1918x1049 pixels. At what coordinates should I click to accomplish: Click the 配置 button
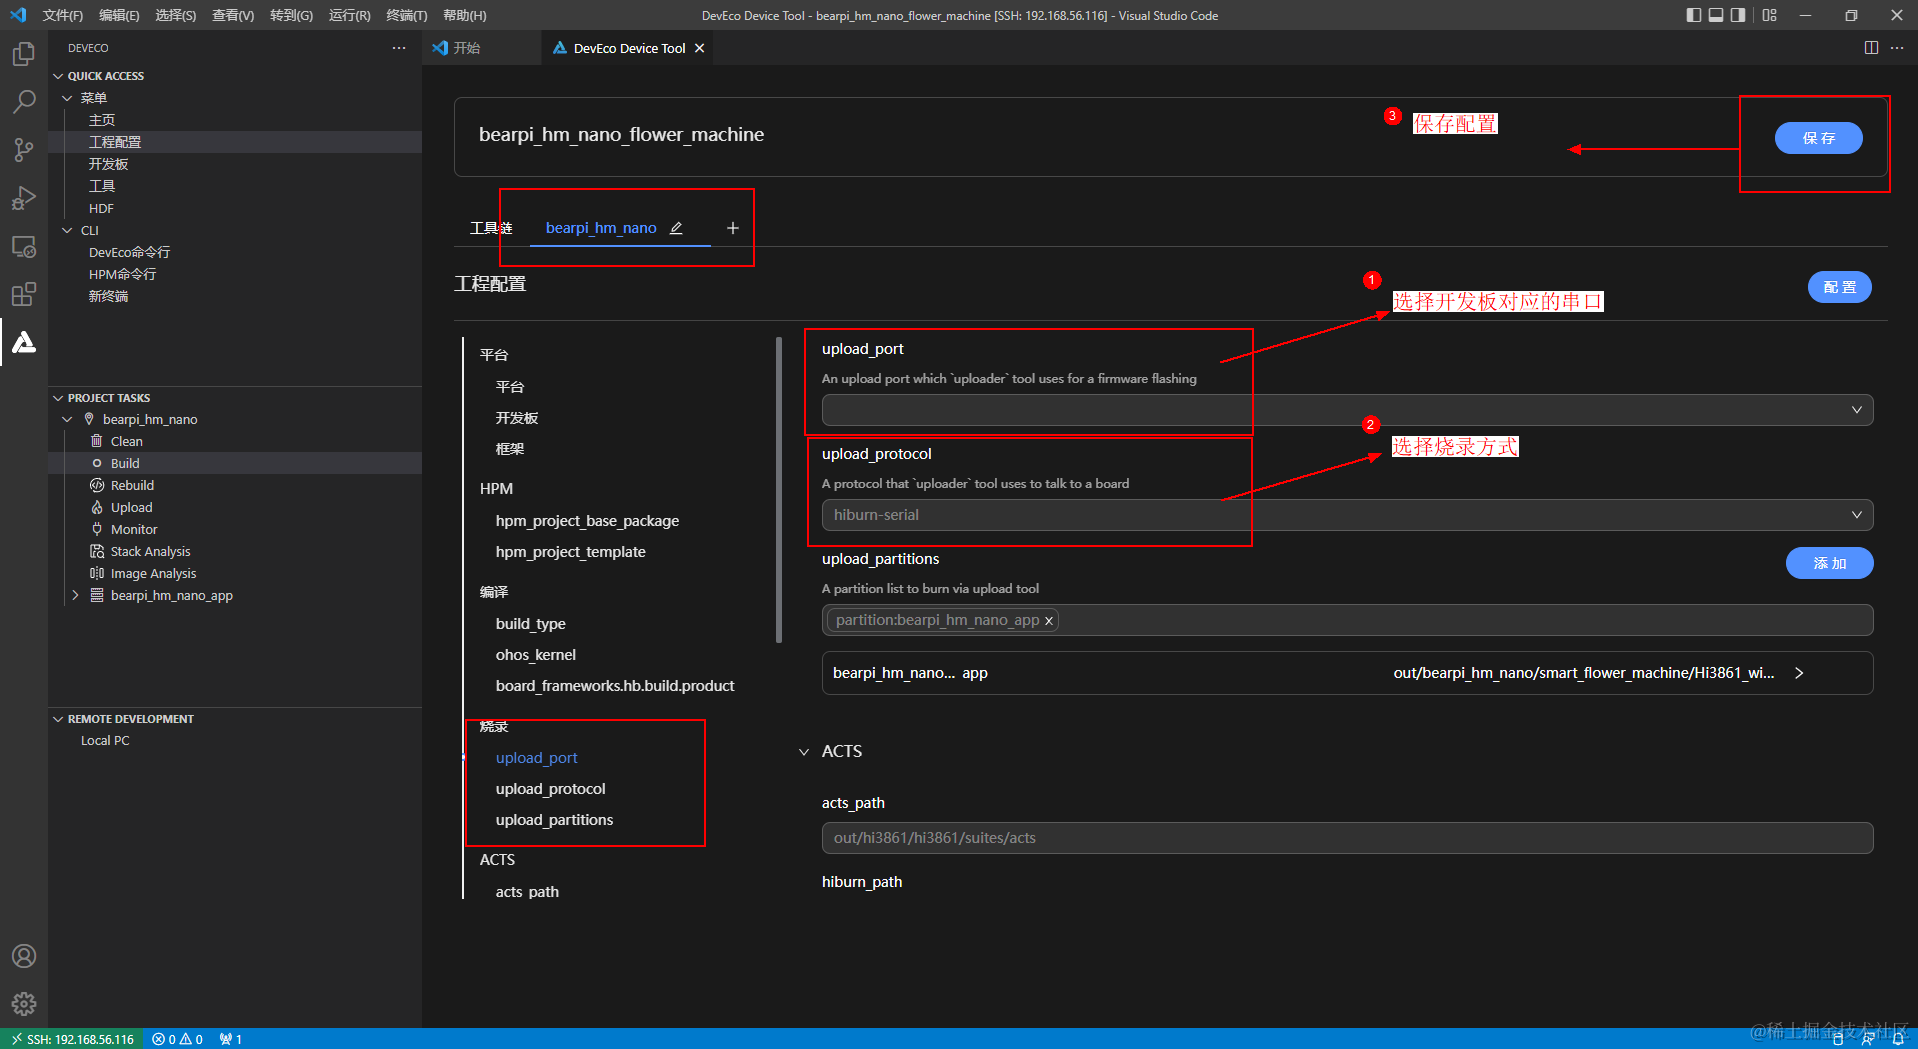(x=1839, y=287)
